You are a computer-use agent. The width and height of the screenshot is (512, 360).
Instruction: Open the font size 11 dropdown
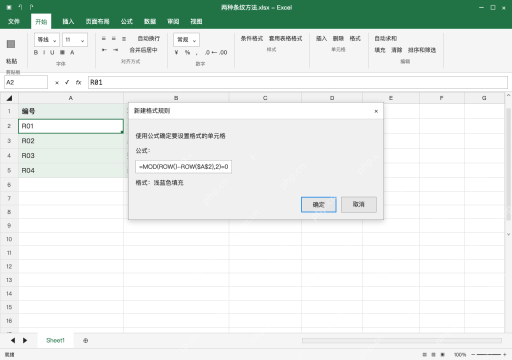(75, 40)
